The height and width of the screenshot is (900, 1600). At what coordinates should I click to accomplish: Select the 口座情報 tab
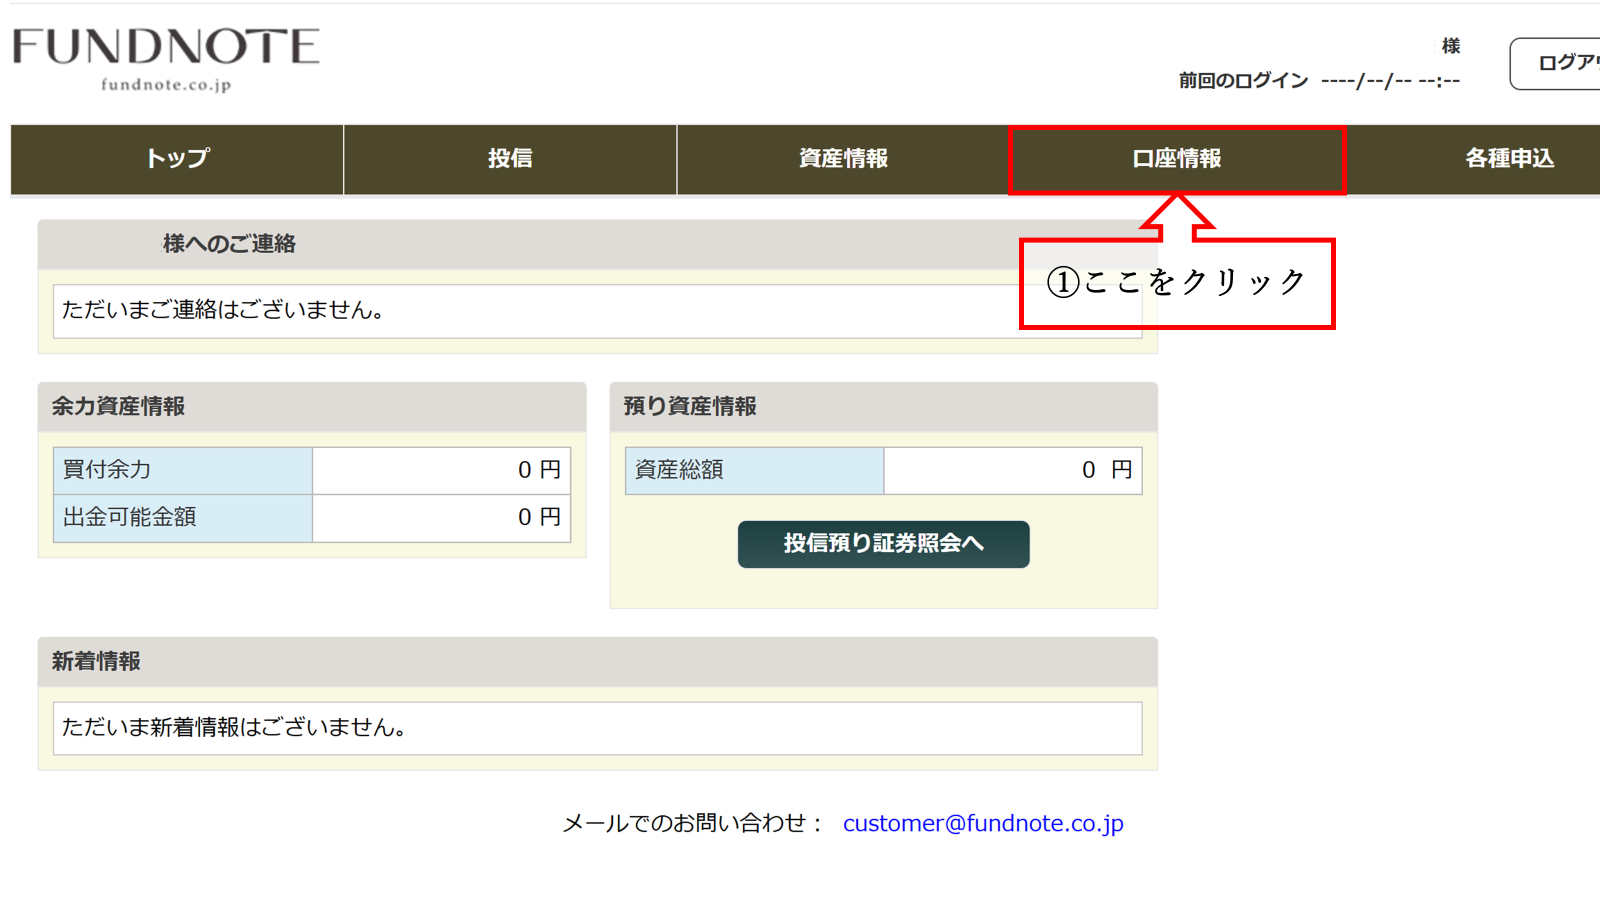coord(1176,159)
